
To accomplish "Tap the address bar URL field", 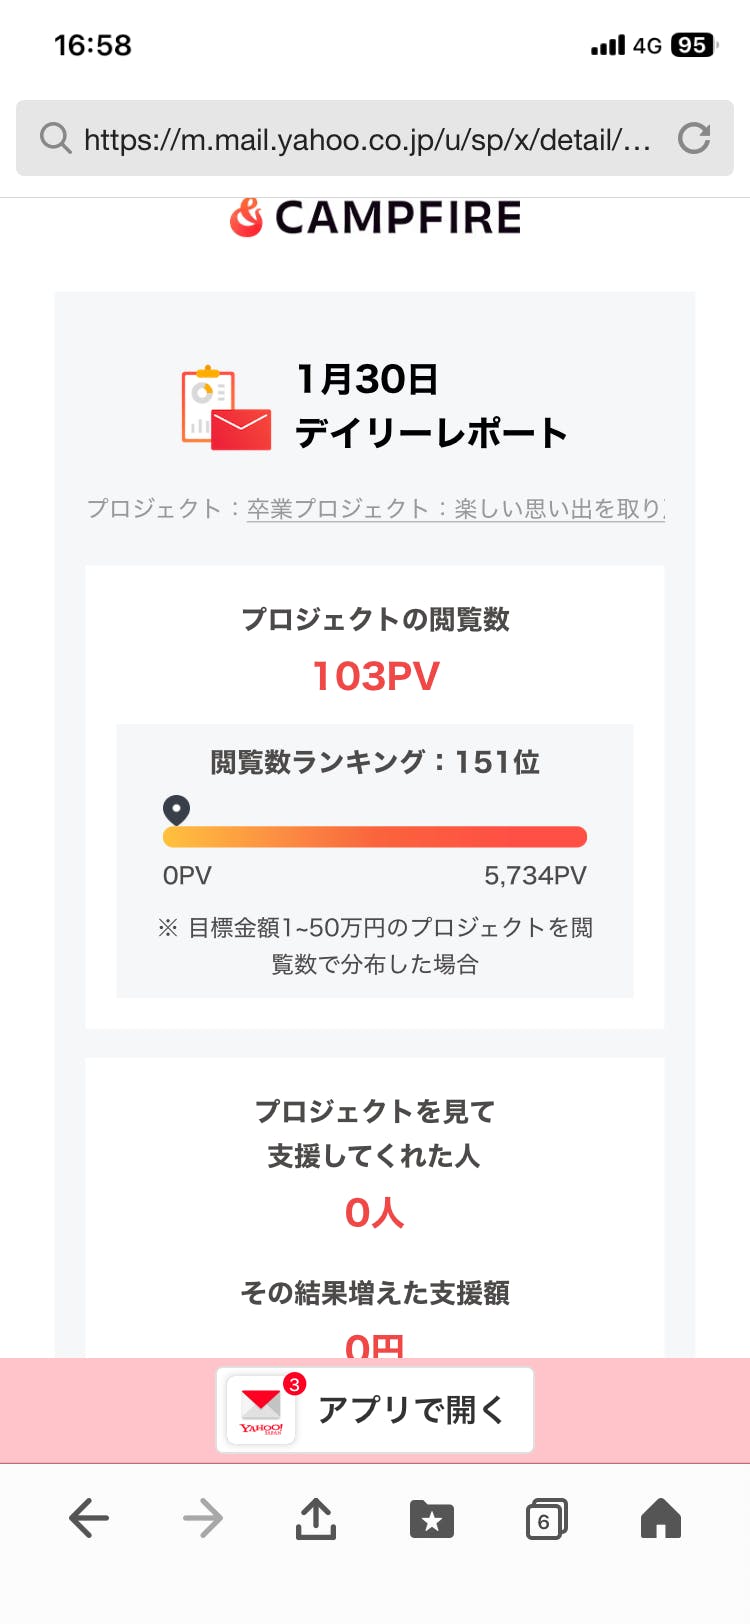I will pos(367,139).
